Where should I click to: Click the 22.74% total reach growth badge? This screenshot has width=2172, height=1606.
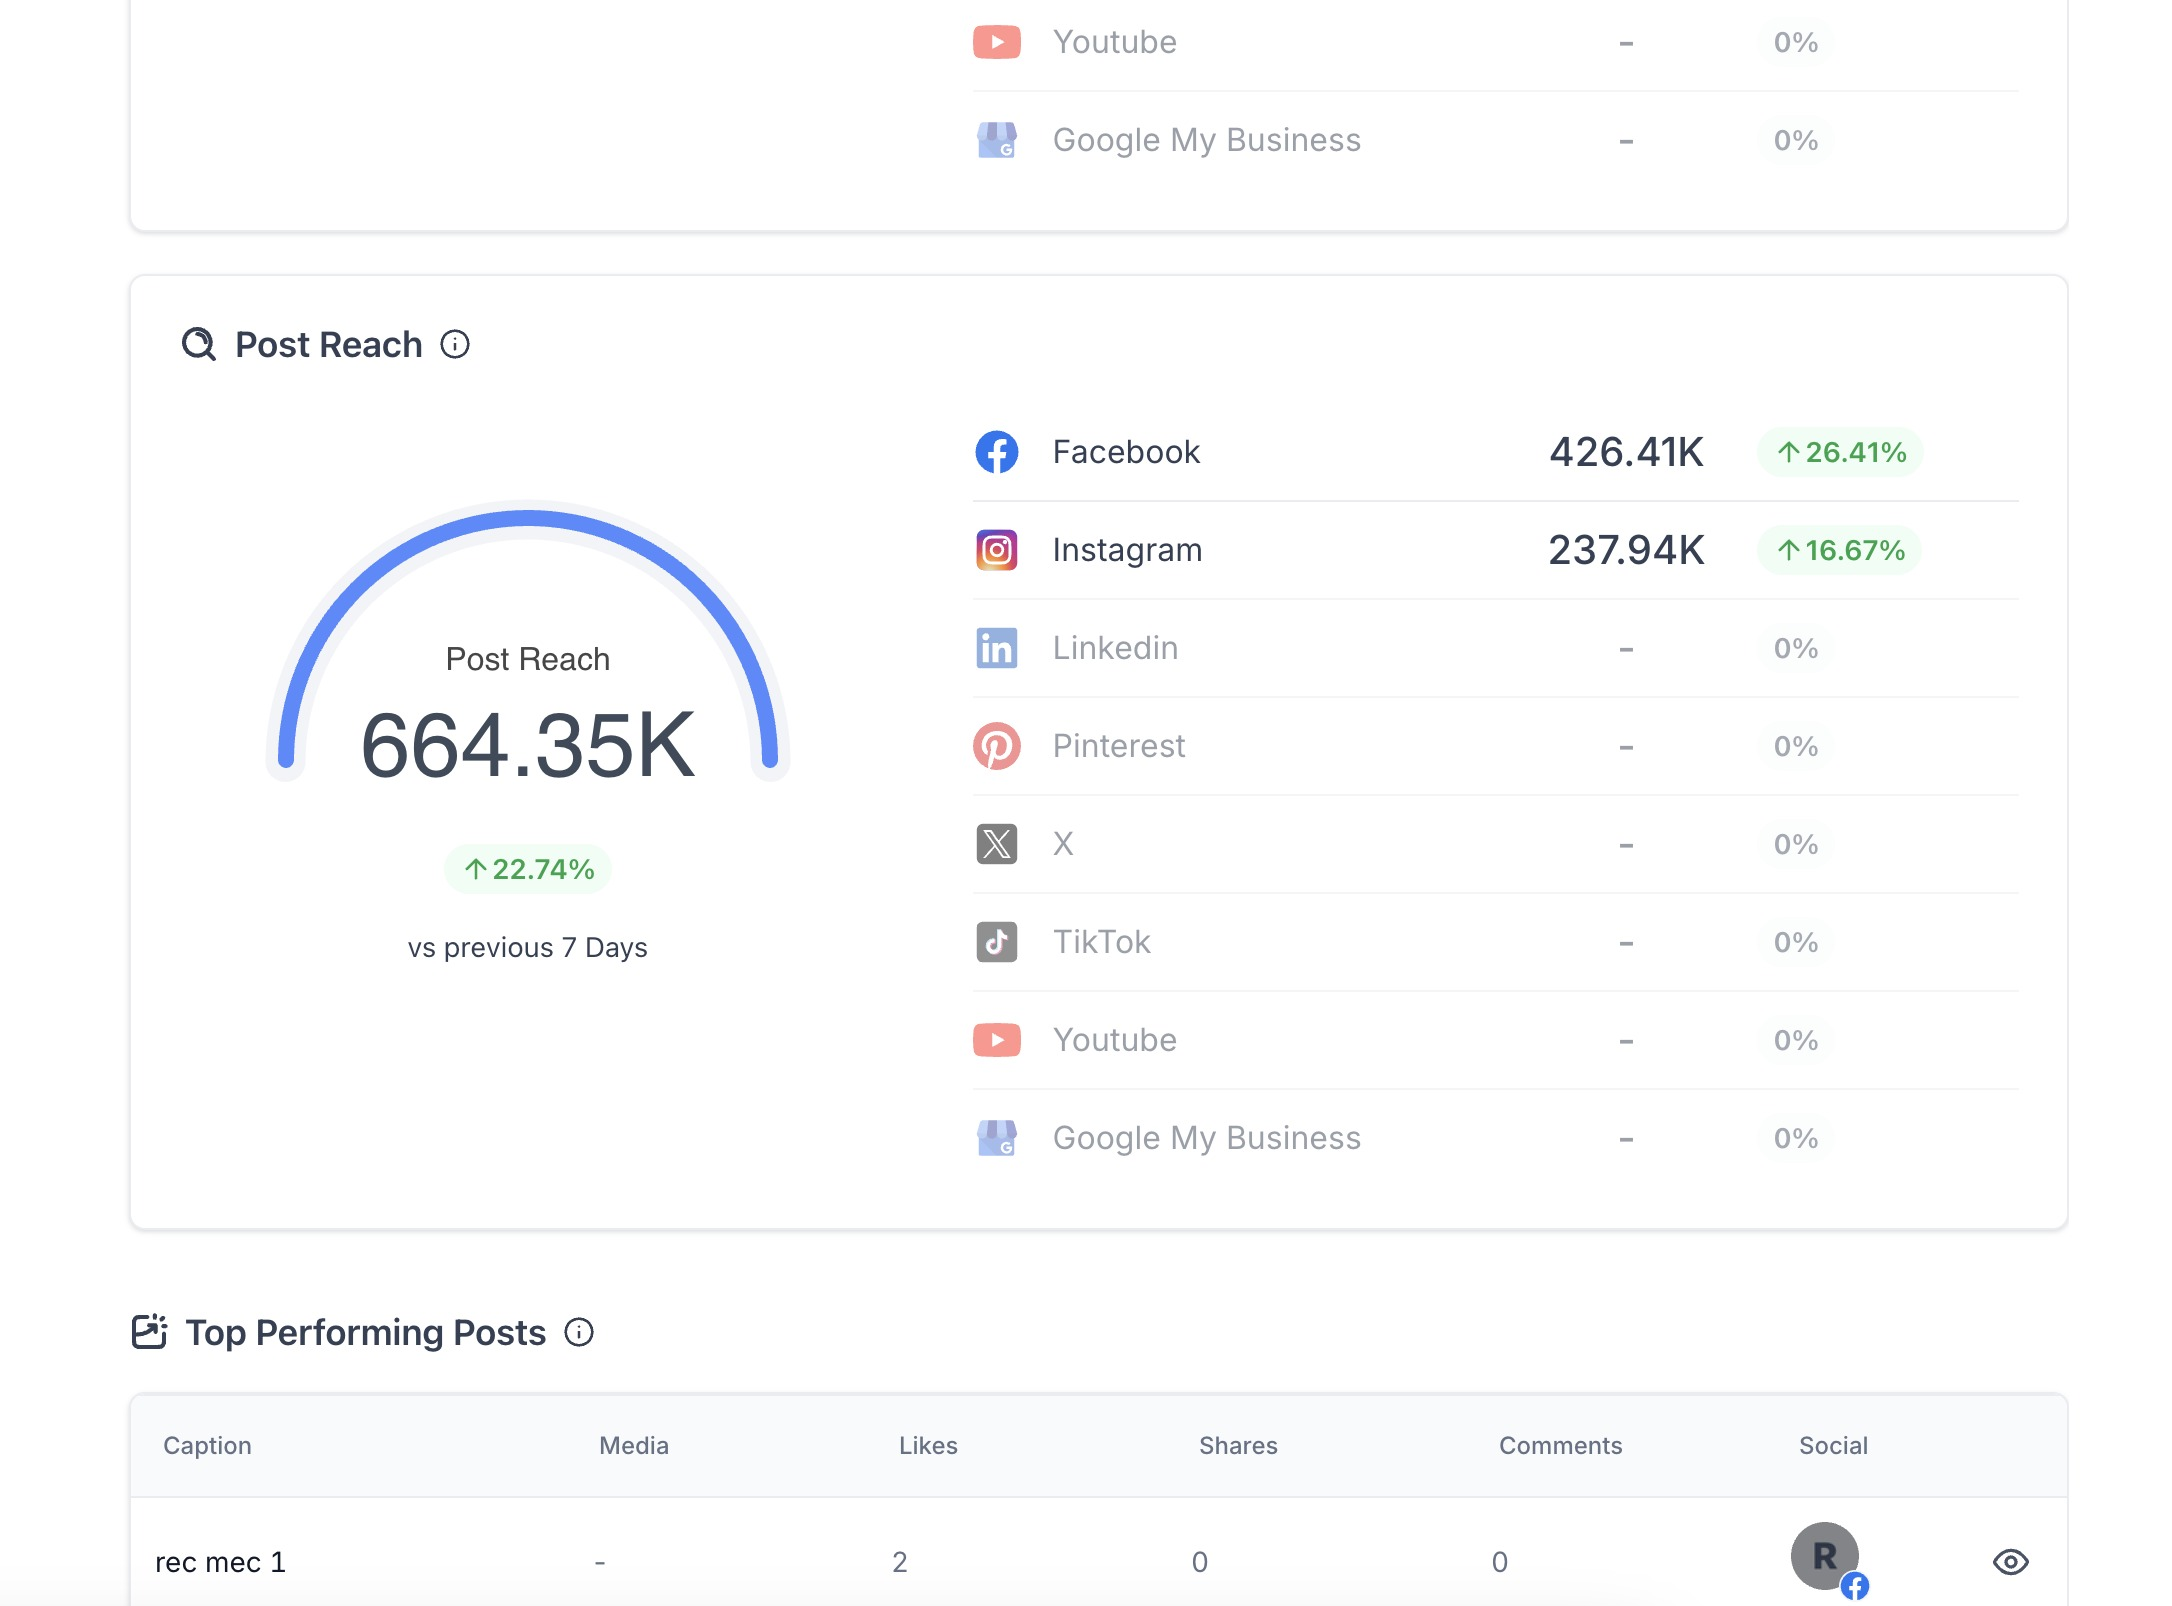pyautogui.click(x=528, y=869)
